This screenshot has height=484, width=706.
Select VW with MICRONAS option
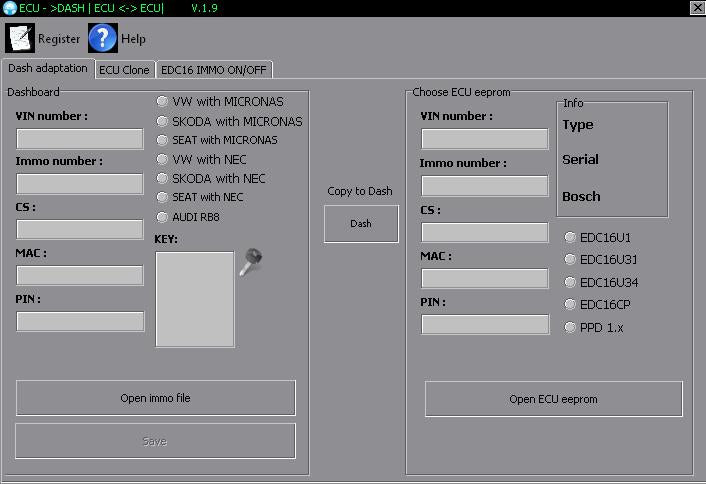tap(163, 102)
